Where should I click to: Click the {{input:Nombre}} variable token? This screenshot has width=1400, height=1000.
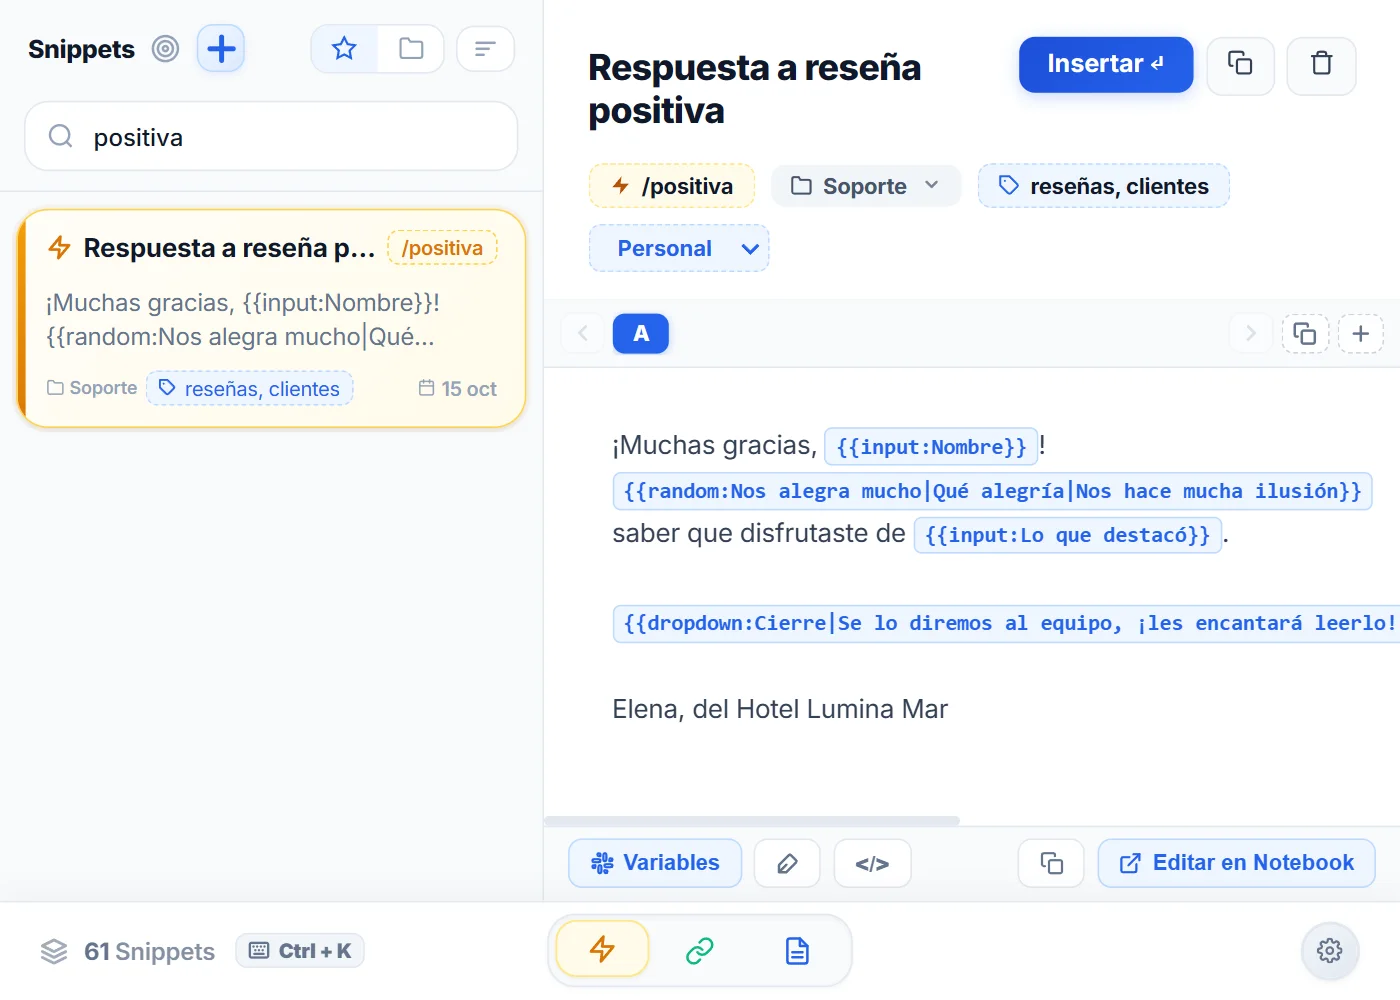[x=931, y=447]
